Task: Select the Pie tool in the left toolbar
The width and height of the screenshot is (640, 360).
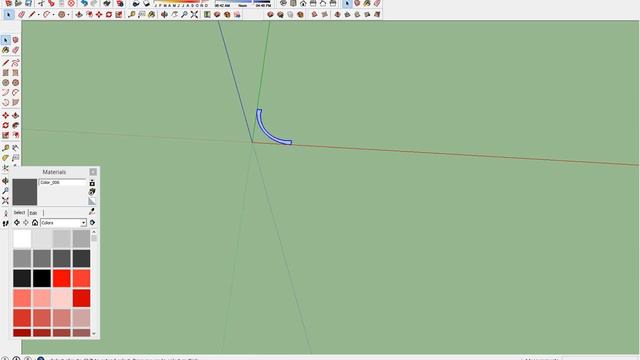Action: click(16, 102)
